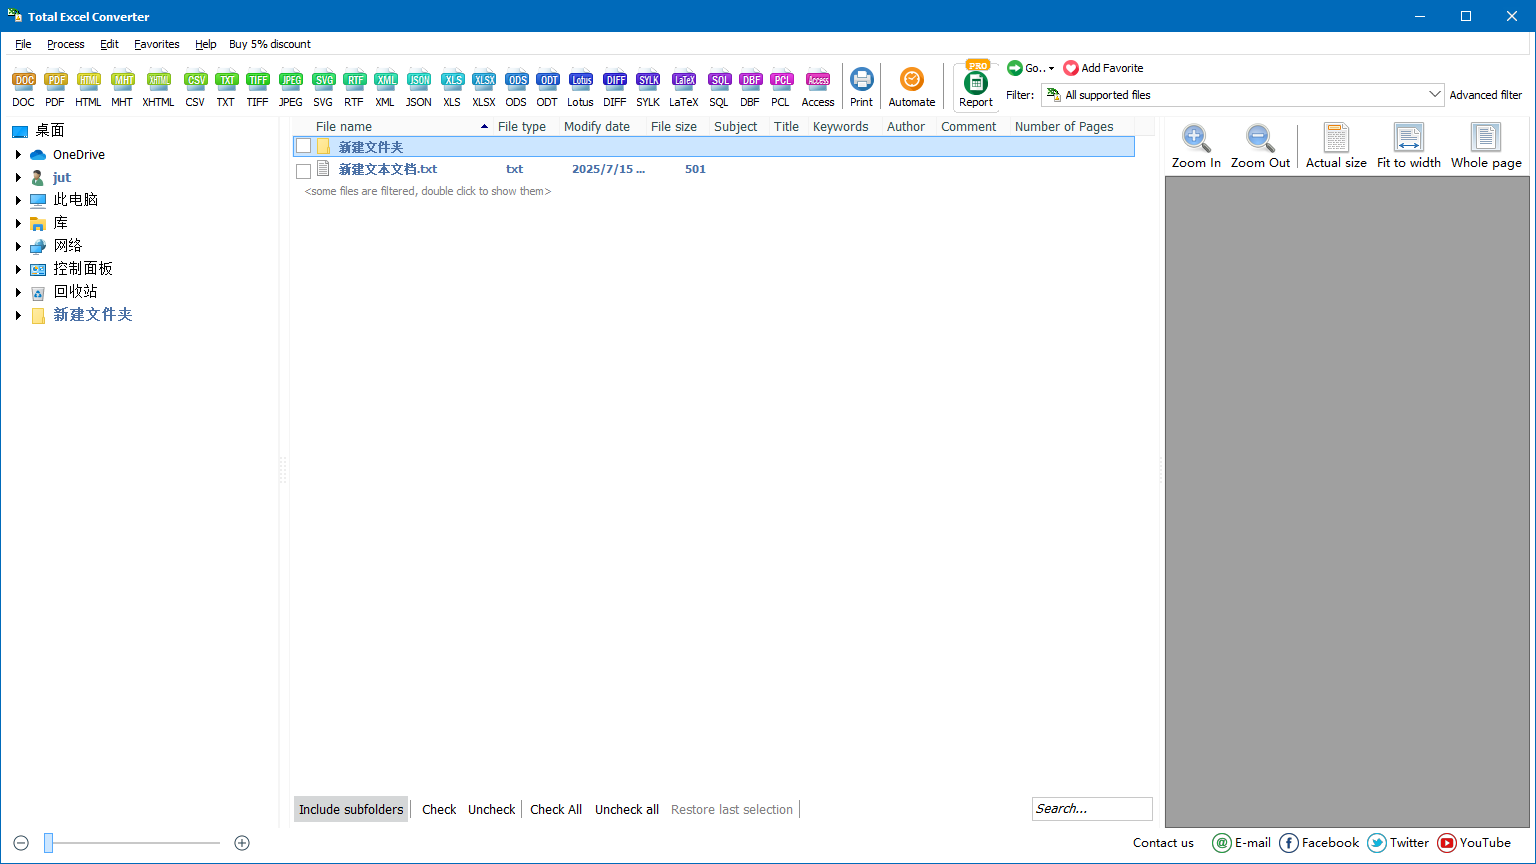Toggle Include subfolders option
Image resolution: width=1536 pixels, height=864 pixels.
351,809
